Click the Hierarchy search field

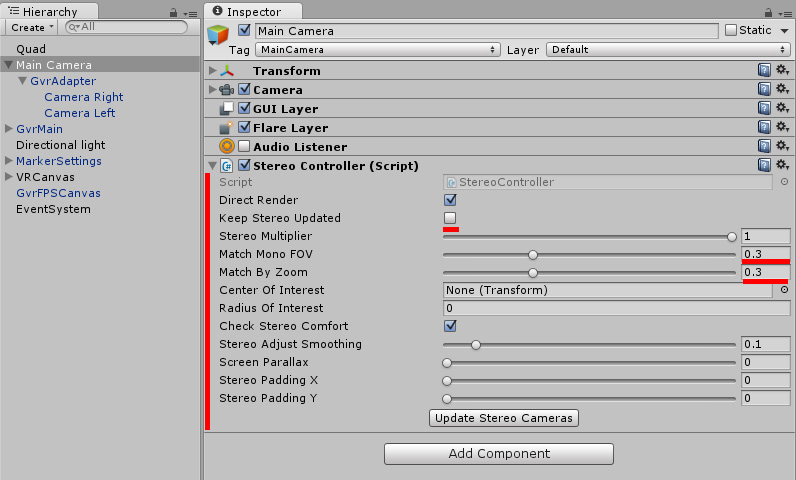[x=126, y=27]
